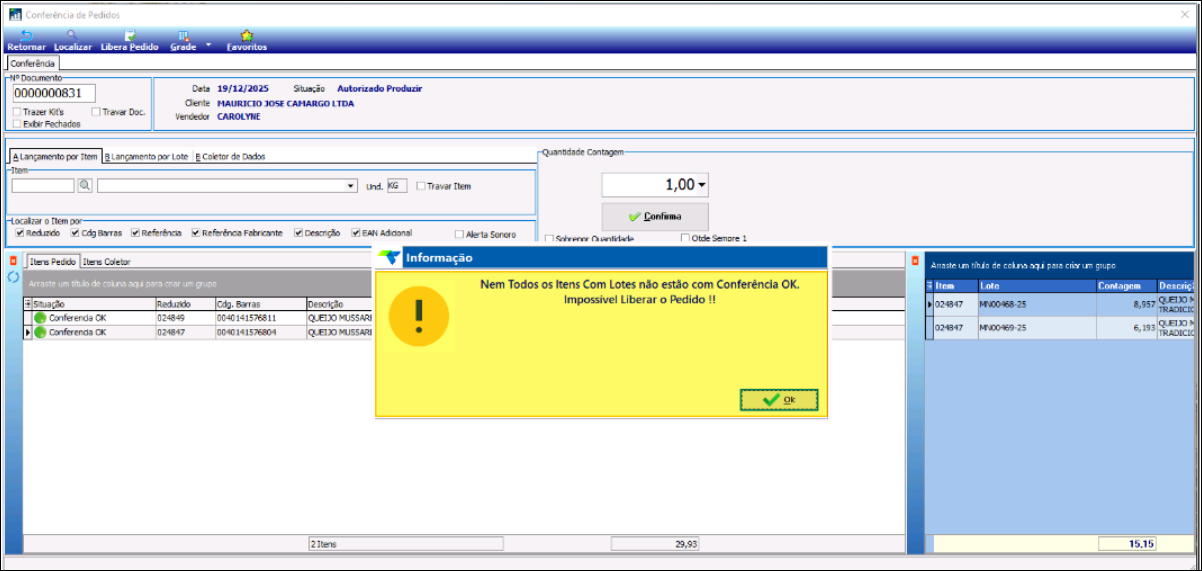This screenshot has height=571, width=1202.
Task: Click the refresh icon beside Itens Pedido
Action: [x=13, y=277]
